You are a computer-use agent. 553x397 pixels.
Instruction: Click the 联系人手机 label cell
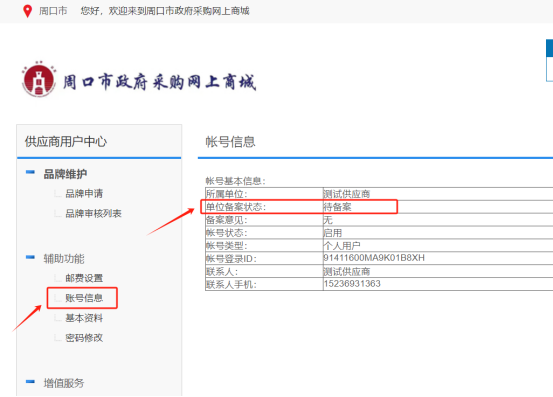tap(264, 284)
